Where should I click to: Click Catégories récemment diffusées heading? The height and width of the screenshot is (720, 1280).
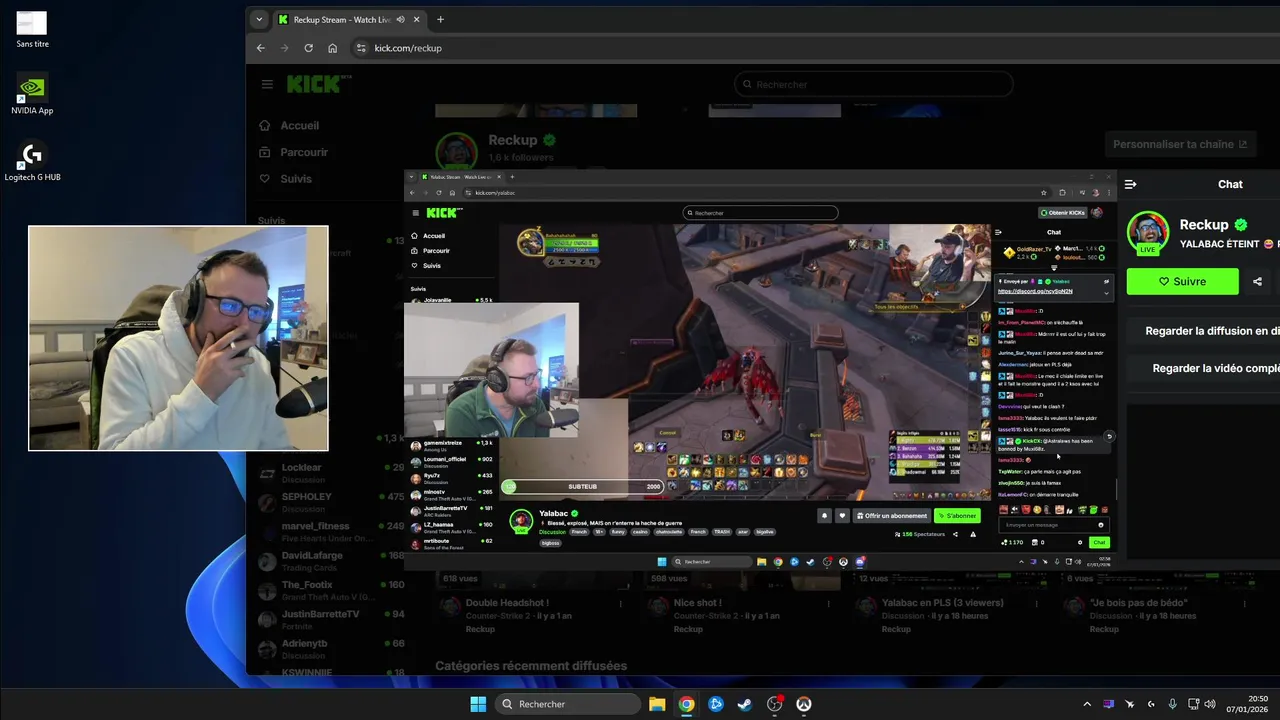click(531, 666)
